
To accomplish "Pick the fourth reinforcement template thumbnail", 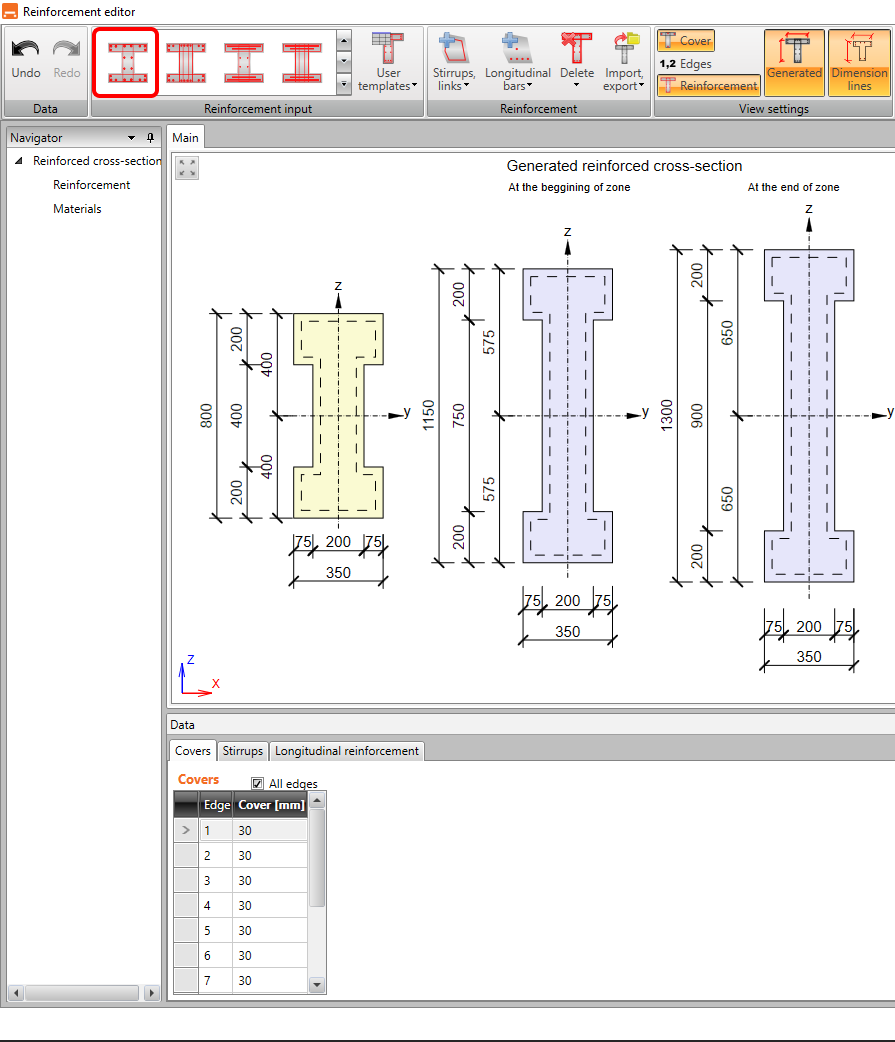I will coord(301,63).
